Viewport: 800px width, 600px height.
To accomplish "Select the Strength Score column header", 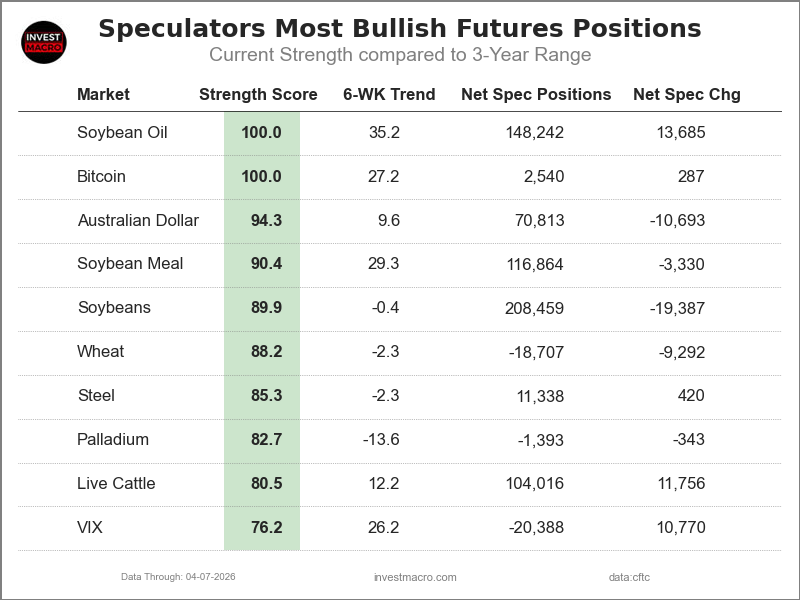I will [258, 95].
